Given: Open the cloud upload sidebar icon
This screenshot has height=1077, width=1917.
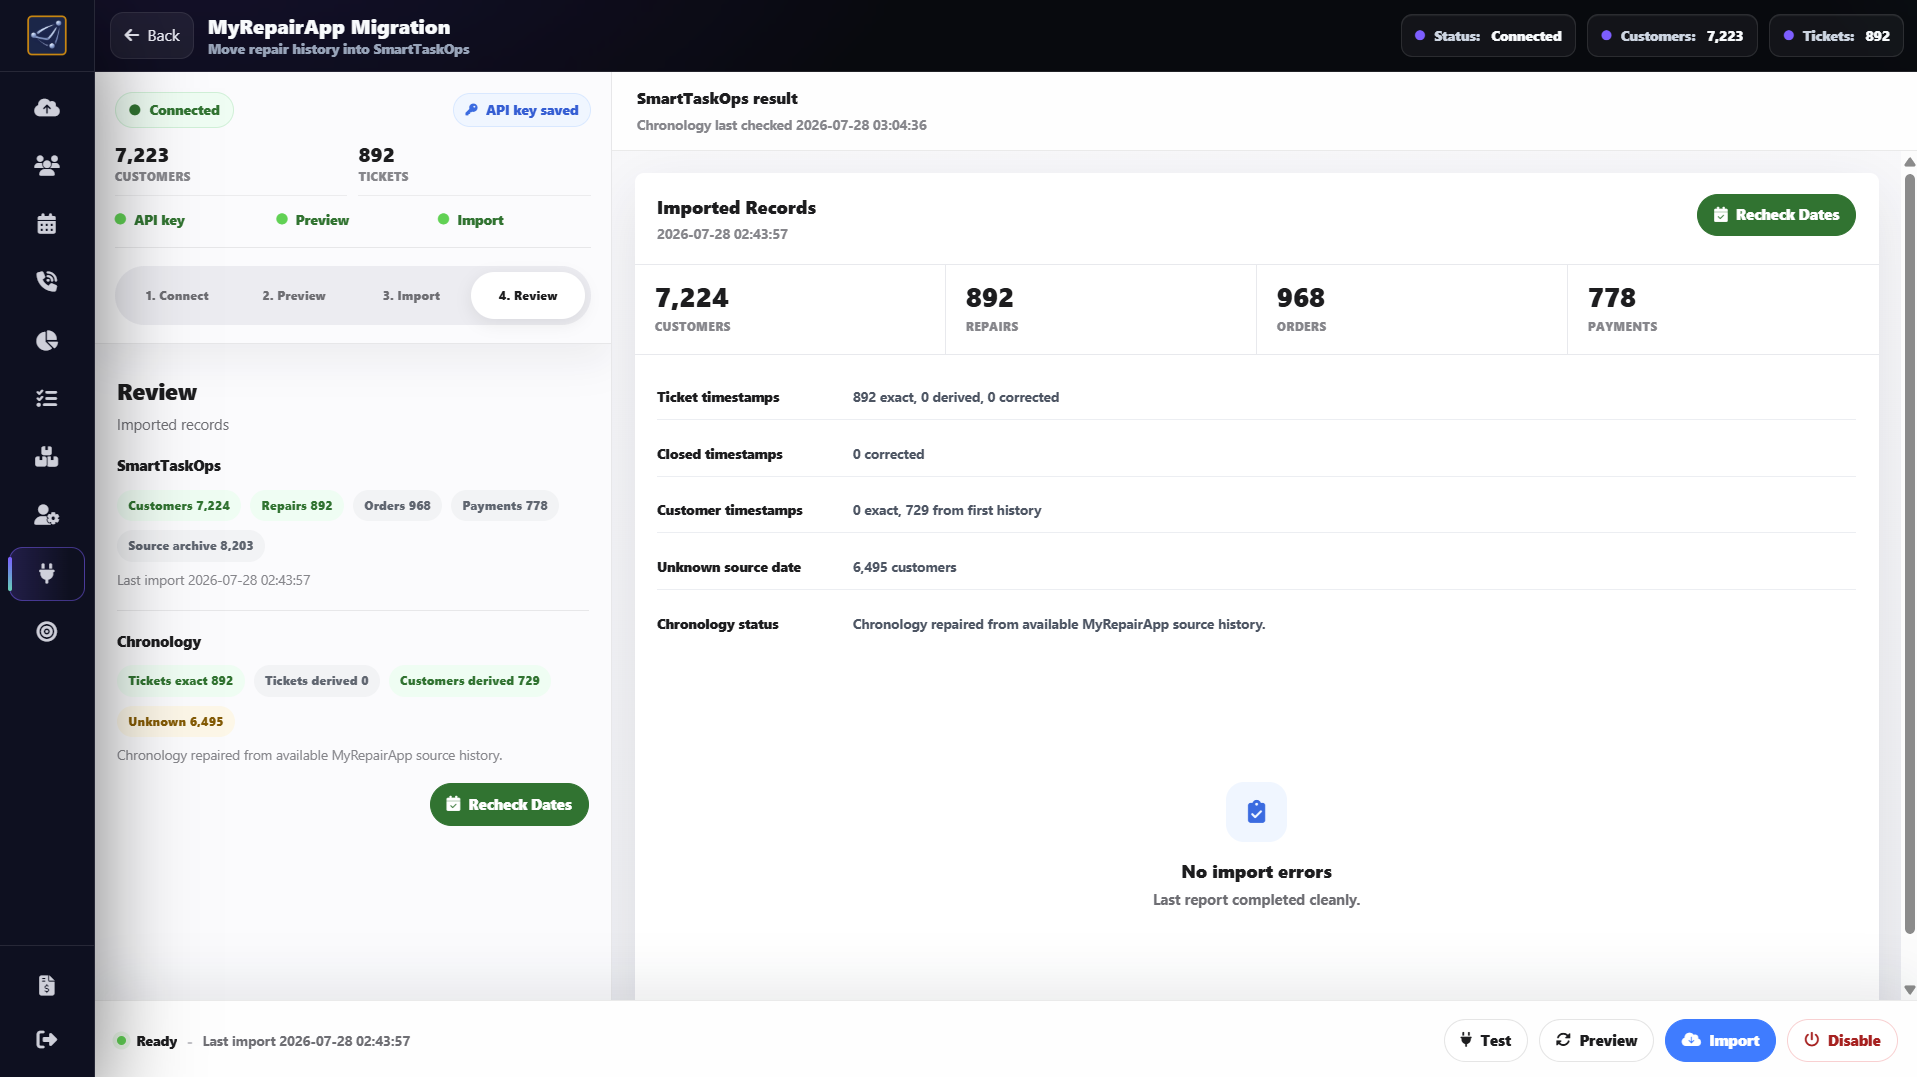Looking at the screenshot, I should point(47,108).
